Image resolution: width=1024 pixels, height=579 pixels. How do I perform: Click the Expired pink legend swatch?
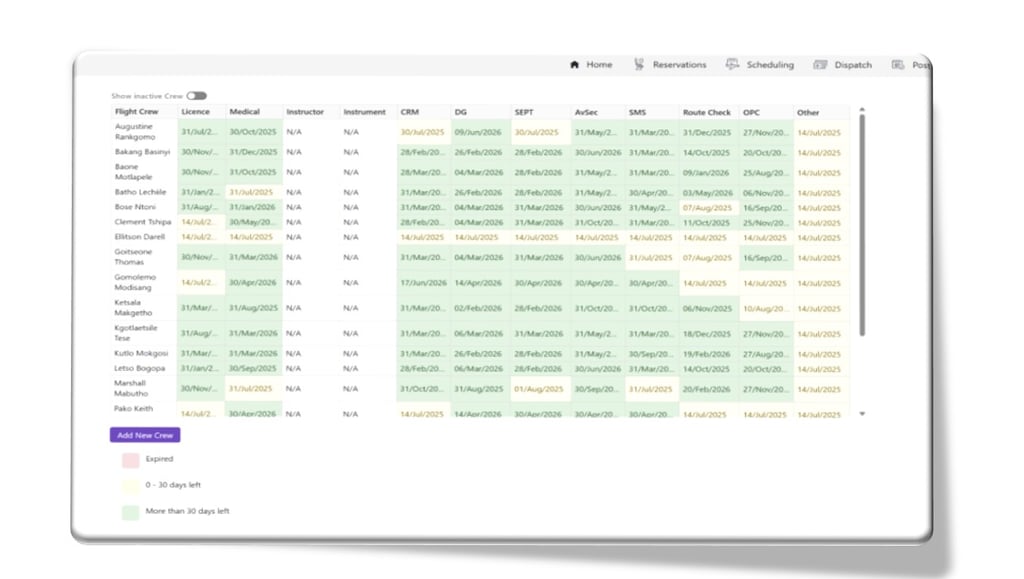coord(131,460)
